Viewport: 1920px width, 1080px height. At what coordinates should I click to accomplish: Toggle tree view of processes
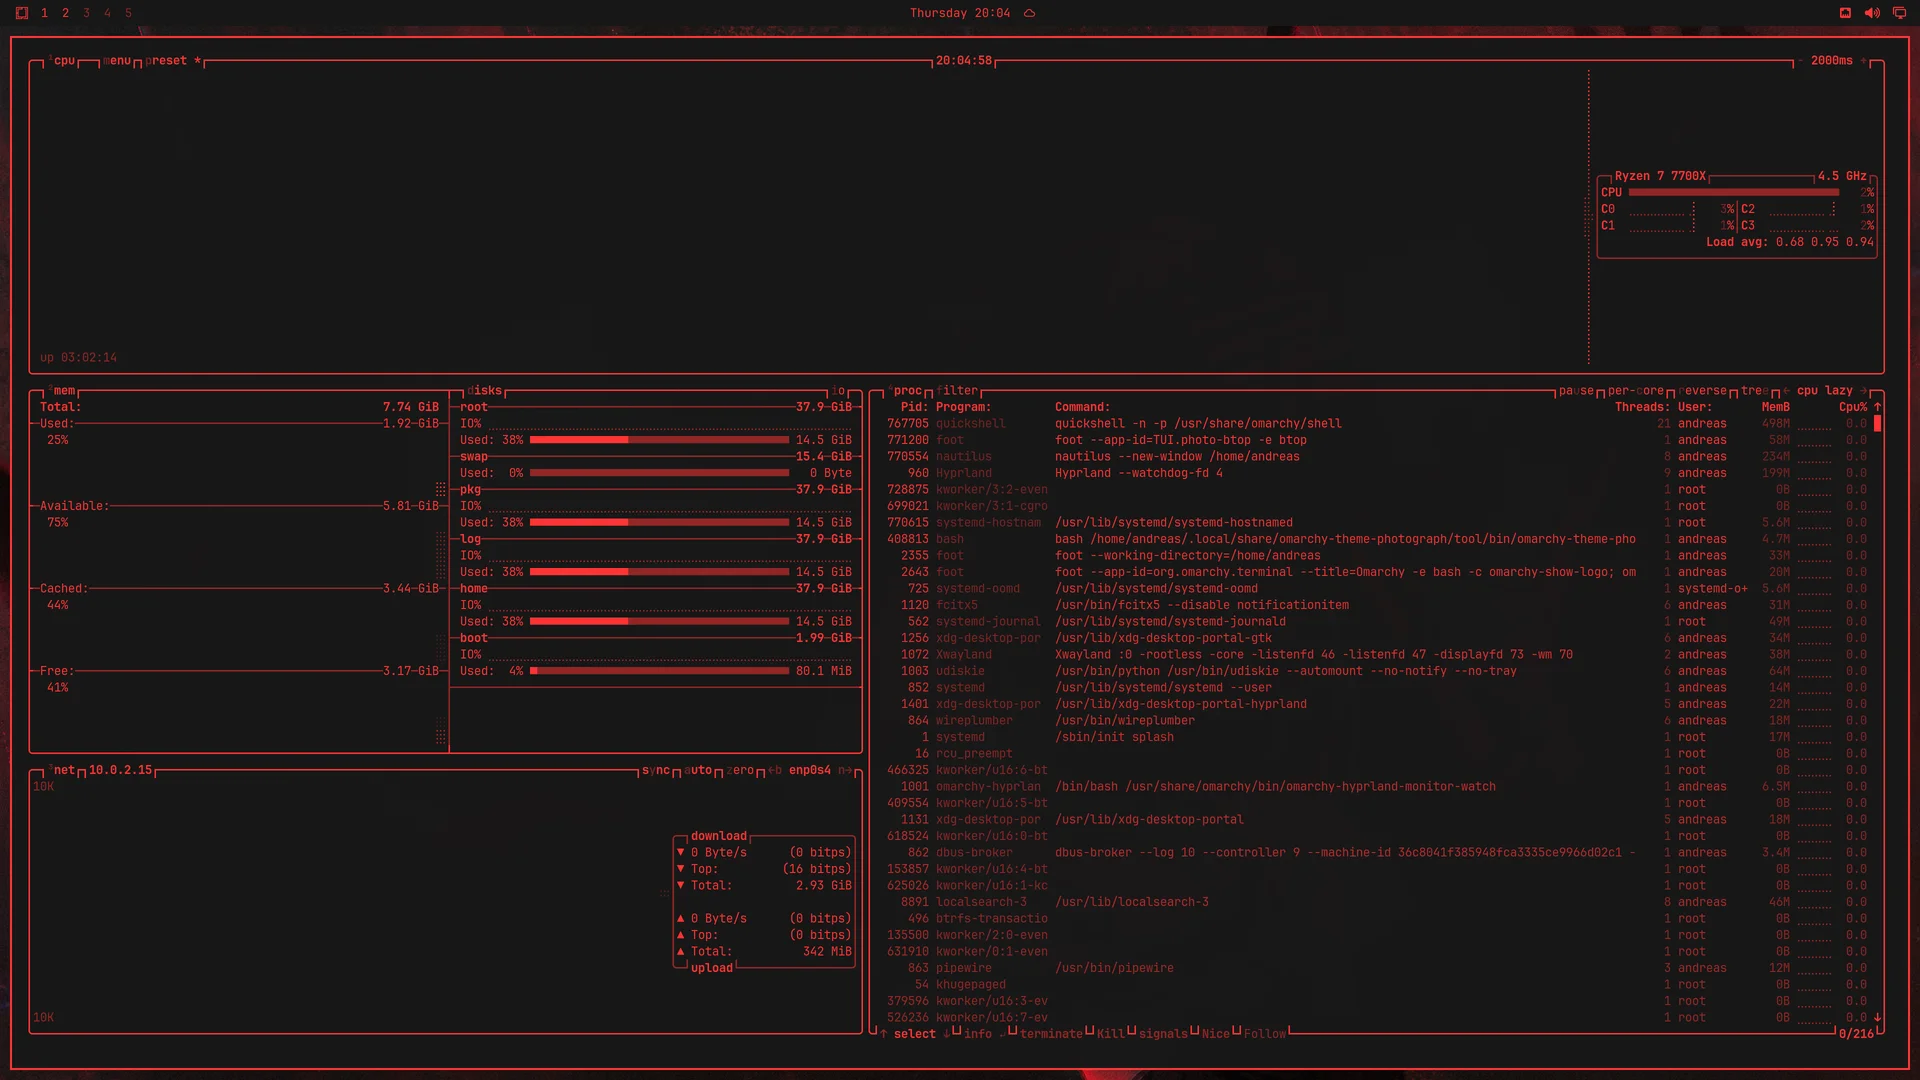click(x=1754, y=391)
